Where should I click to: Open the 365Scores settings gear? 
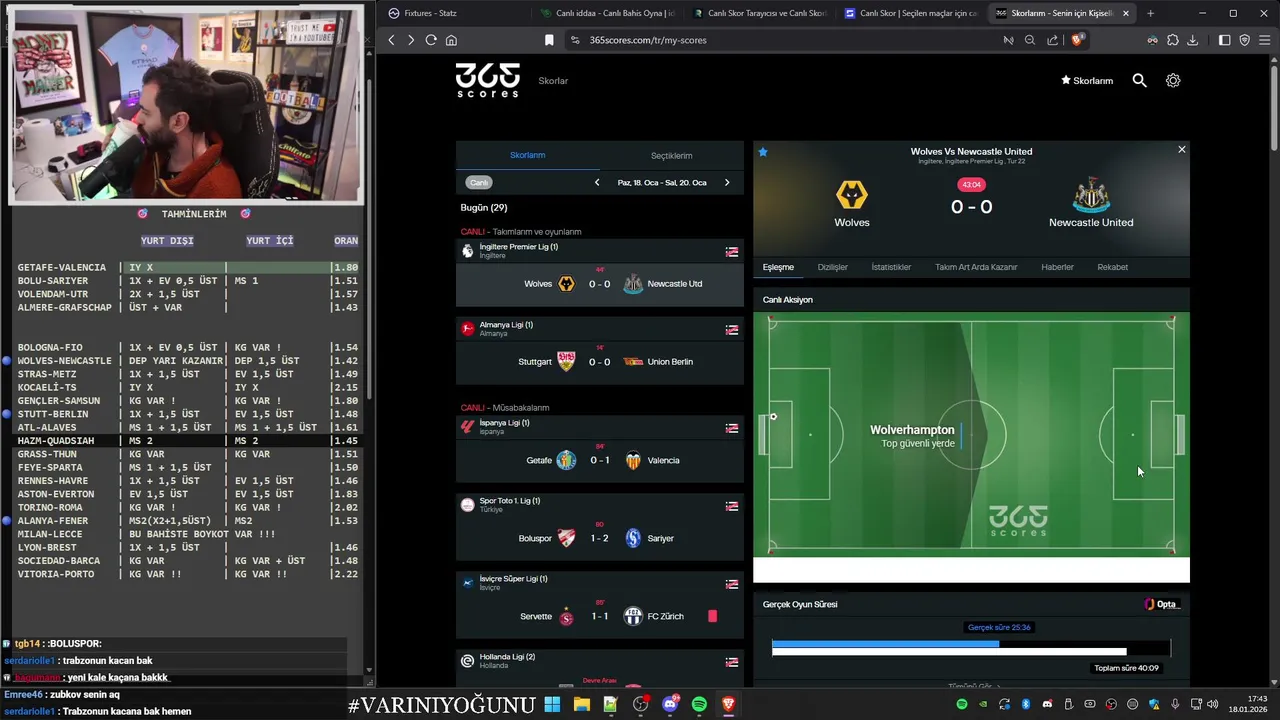point(1173,80)
